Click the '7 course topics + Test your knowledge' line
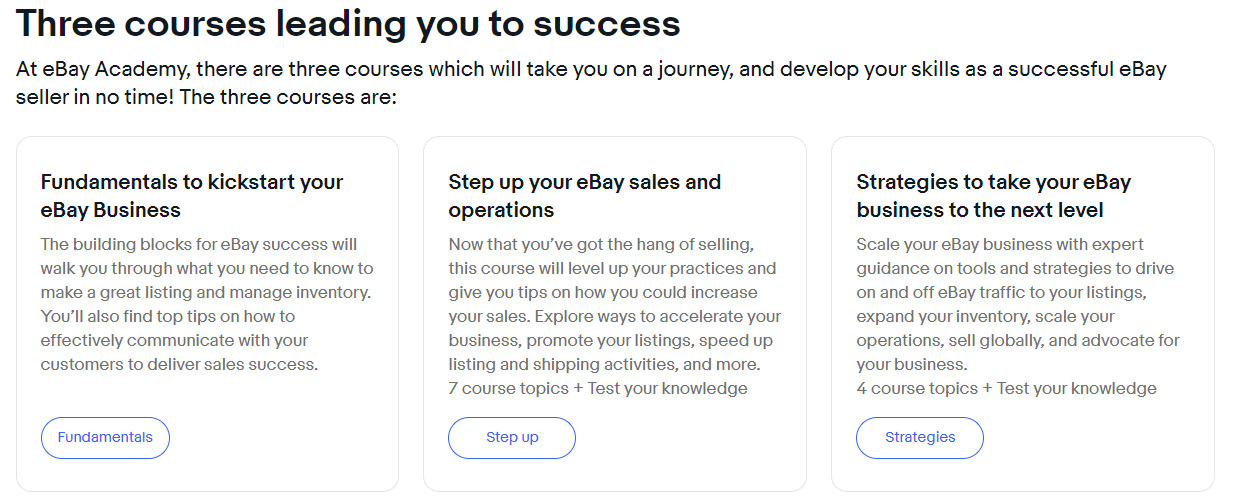The width and height of the screenshot is (1235, 502). [x=598, y=388]
